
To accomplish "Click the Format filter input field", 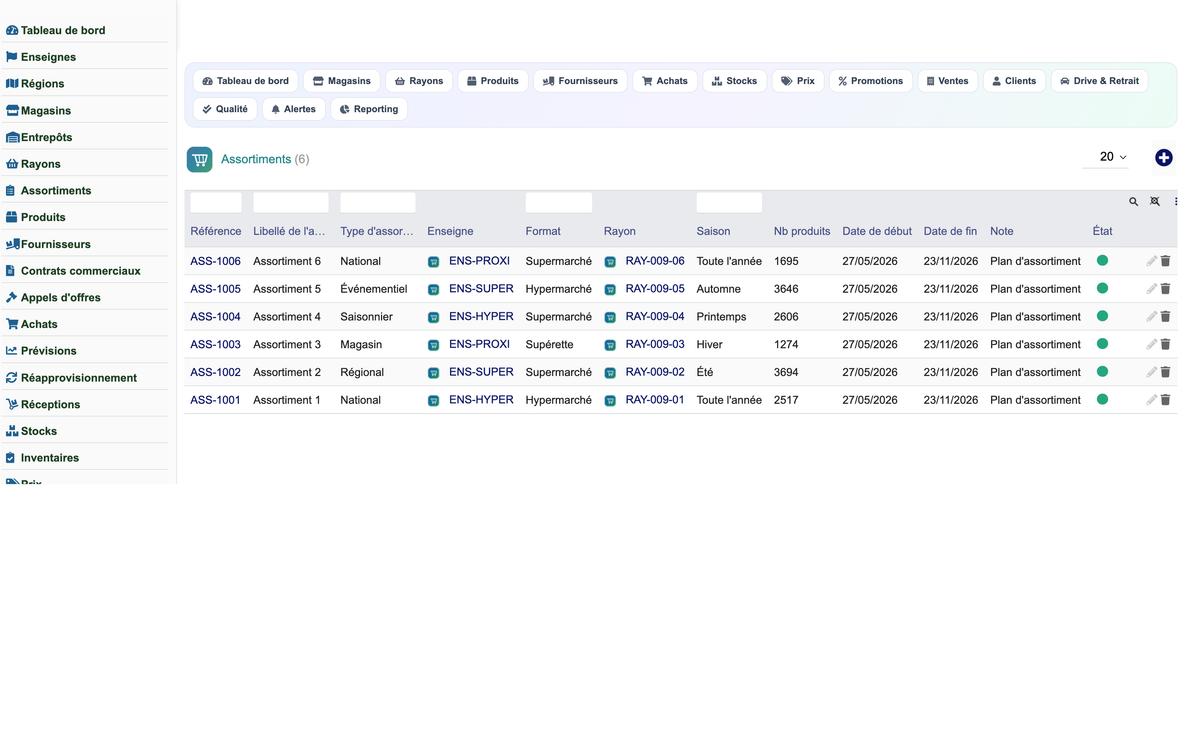I will click(x=559, y=203).
